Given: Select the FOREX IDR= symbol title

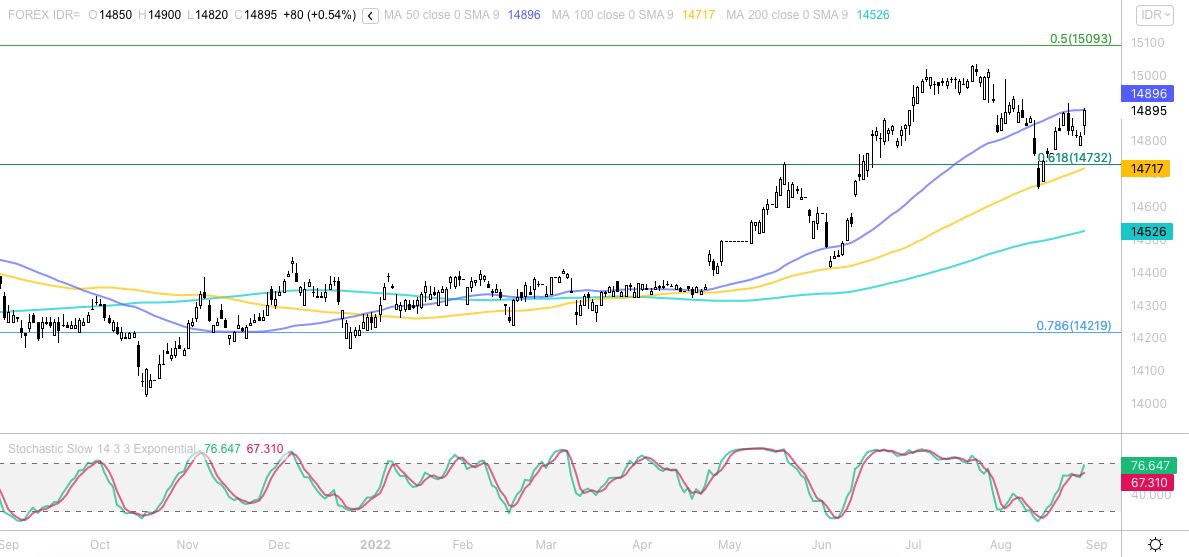Looking at the screenshot, I should click(44, 14).
